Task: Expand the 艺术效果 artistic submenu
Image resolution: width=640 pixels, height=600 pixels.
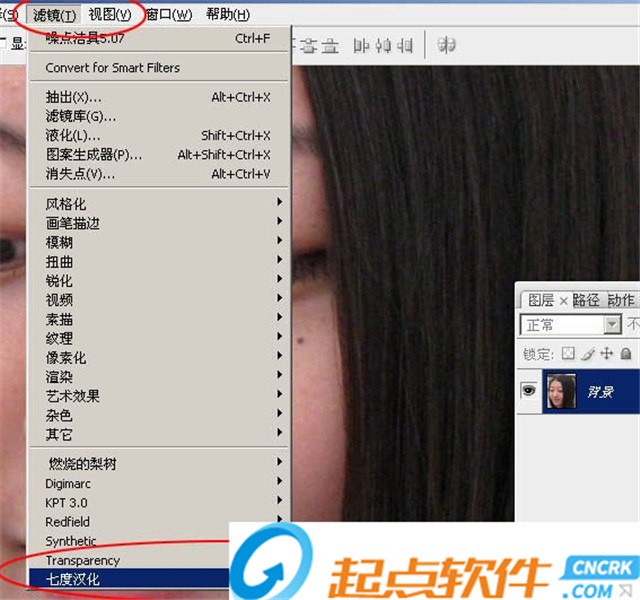Action: point(159,396)
